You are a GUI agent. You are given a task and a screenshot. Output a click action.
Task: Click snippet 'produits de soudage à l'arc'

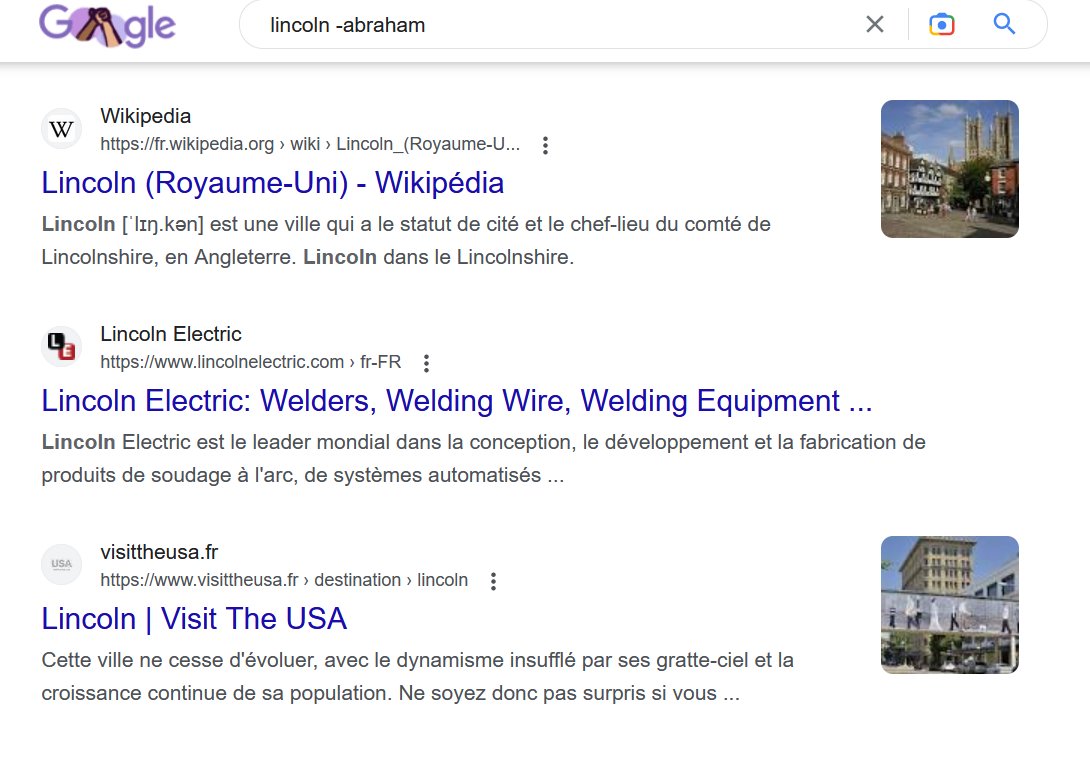[168, 476]
